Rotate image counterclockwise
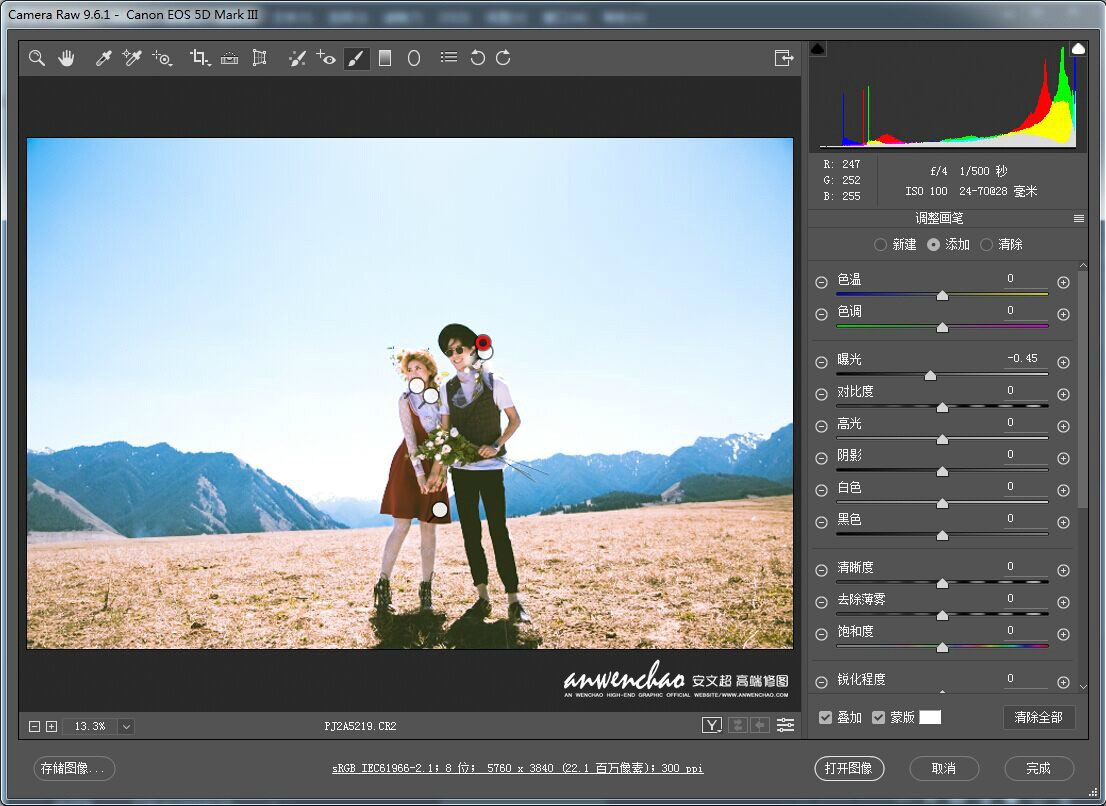 (x=478, y=59)
